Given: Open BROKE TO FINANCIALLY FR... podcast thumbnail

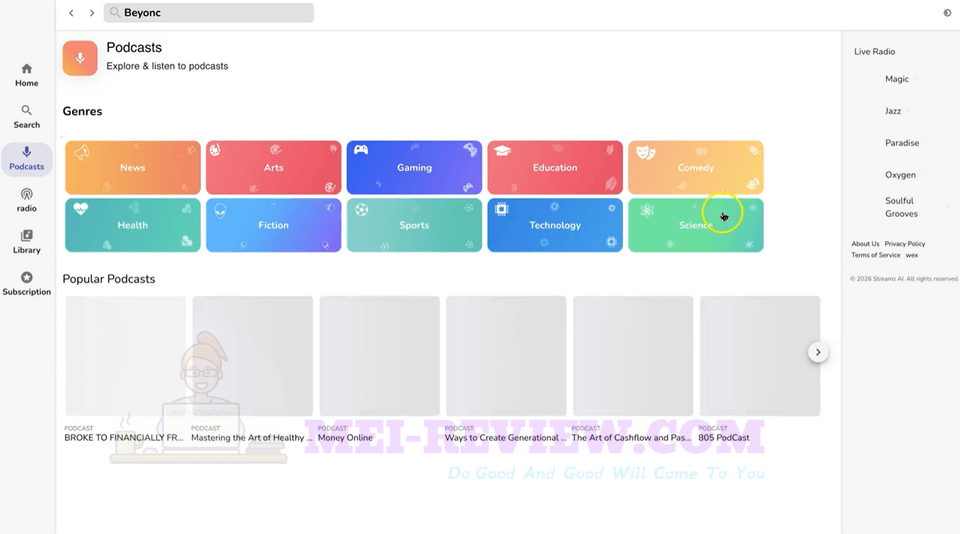Looking at the screenshot, I should [x=126, y=356].
